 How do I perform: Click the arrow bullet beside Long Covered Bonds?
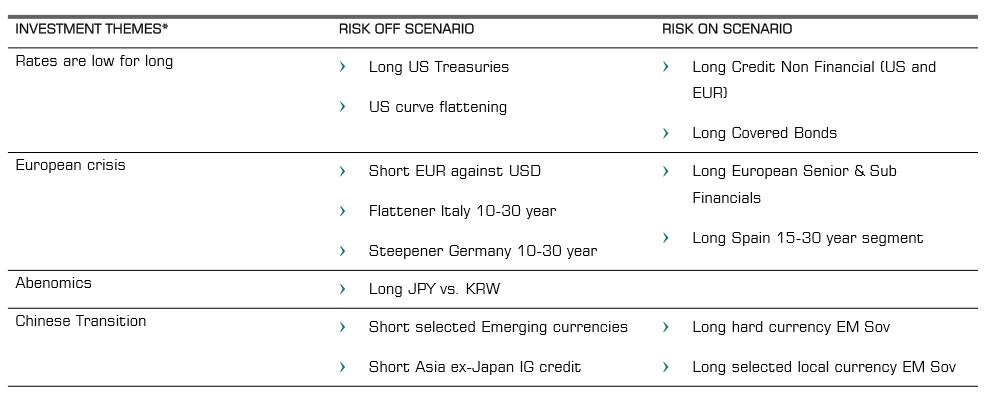[666, 133]
